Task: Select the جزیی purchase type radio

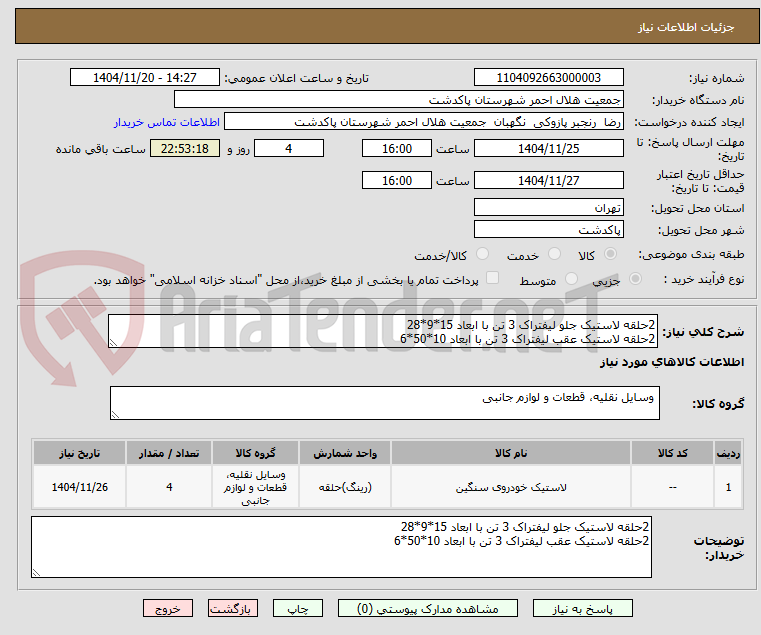Action: tap(635, 279)
